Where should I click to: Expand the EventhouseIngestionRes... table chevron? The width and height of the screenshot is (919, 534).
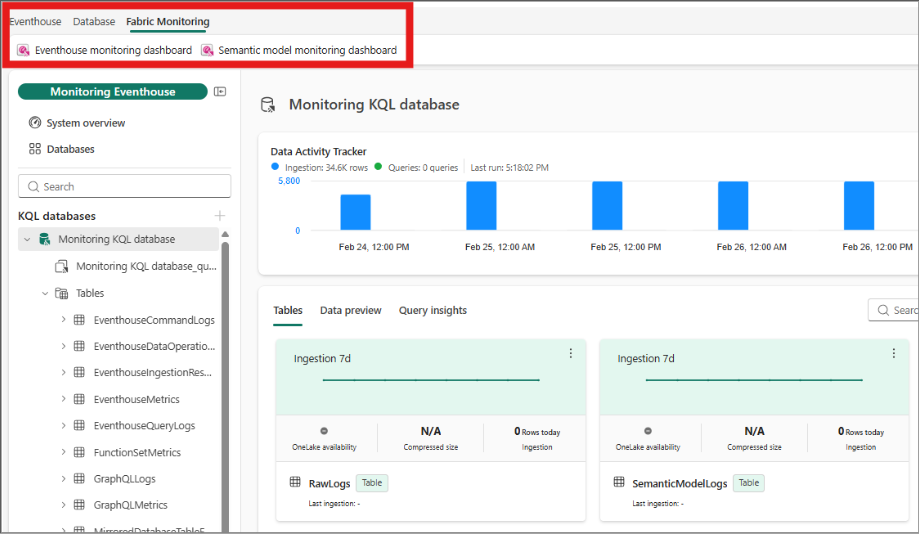[x=63, y=372]
